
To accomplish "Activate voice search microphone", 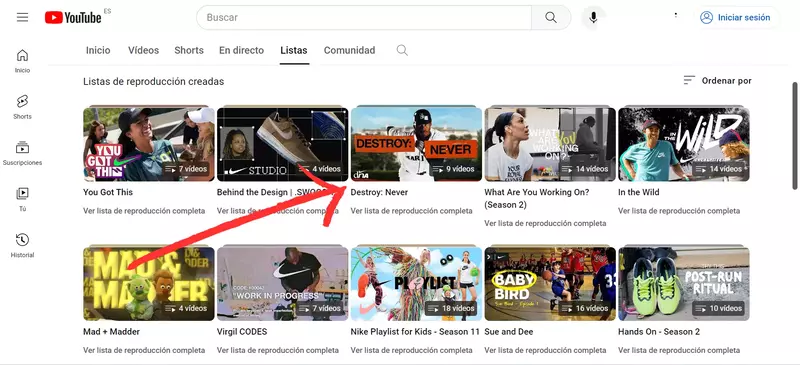I will click(593, 17).
